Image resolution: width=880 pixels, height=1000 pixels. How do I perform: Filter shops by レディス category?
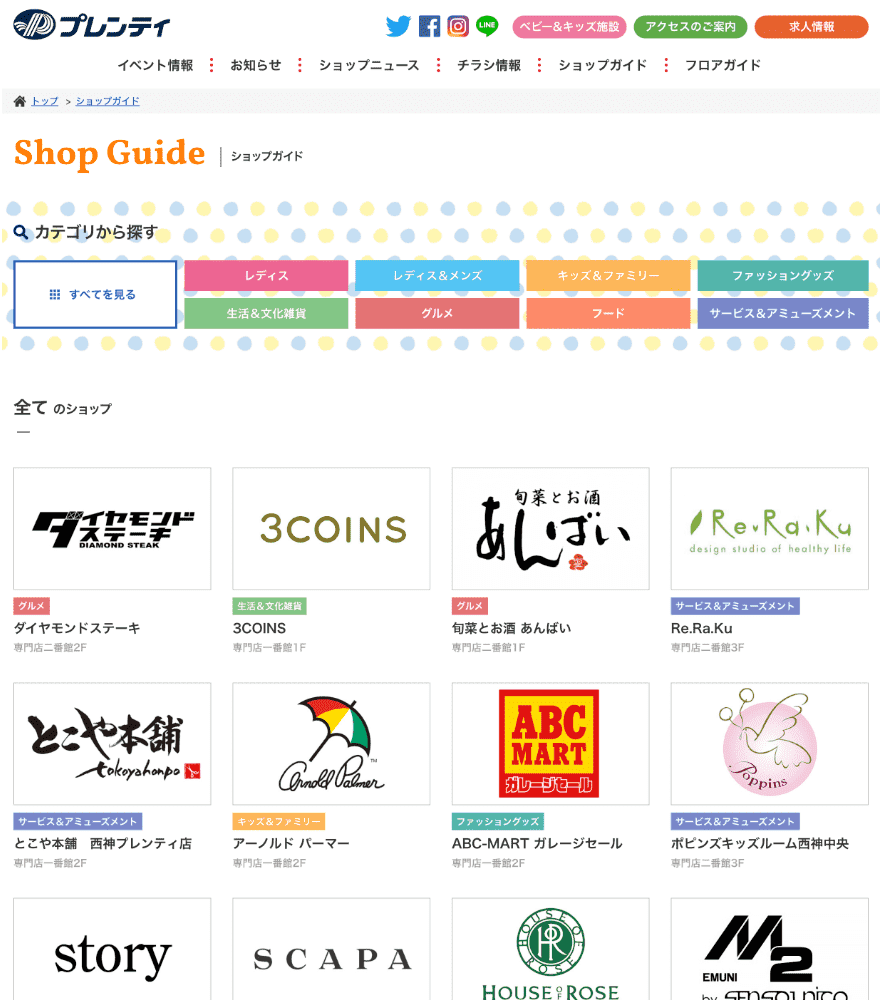pos(267,276)
